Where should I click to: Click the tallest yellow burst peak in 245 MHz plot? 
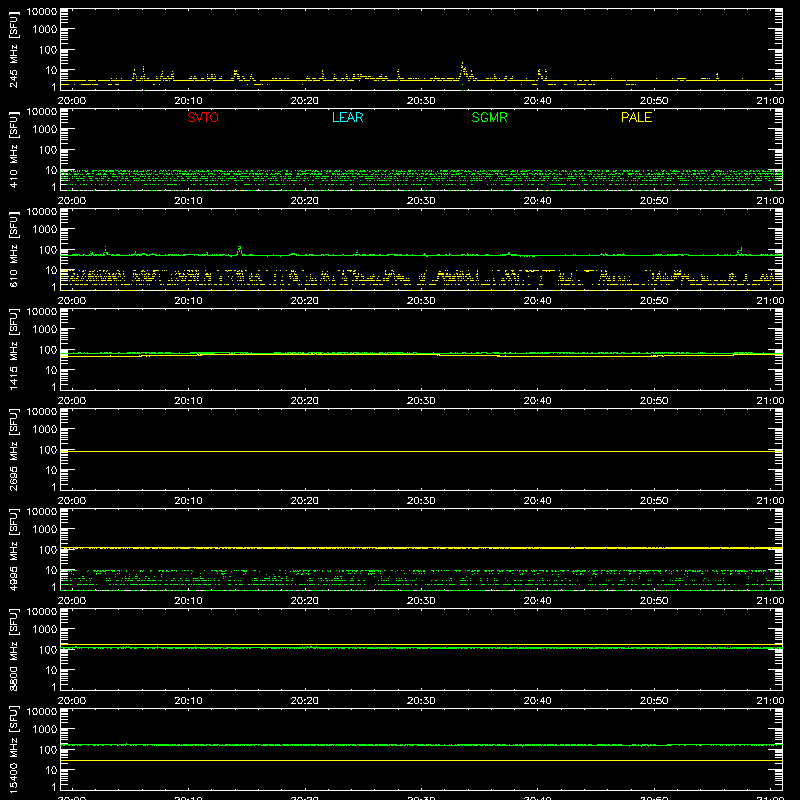463,65
